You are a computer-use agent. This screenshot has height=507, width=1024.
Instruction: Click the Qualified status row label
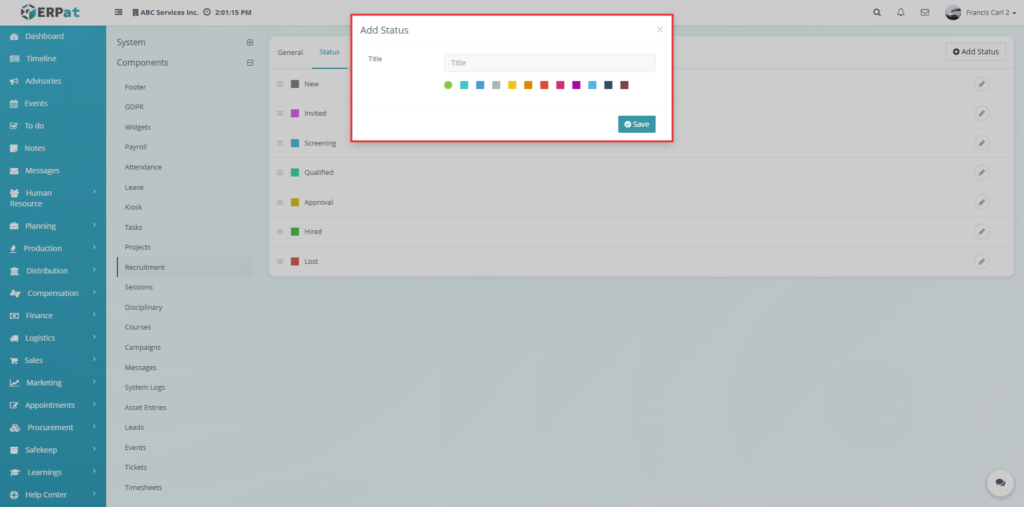(x=319, y=172)
